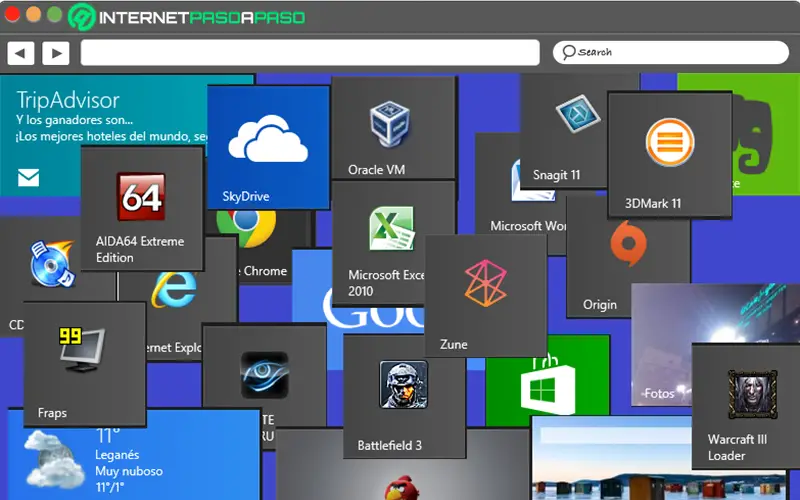Click 'Y los ganadores son...' text
Screen dimensions: 800x500
click(x=74, y=120)
